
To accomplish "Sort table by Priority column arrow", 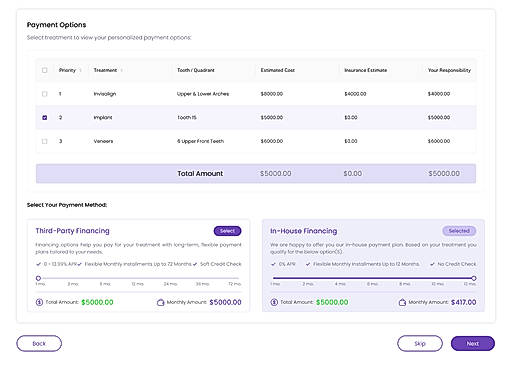I will coord(80,70).
